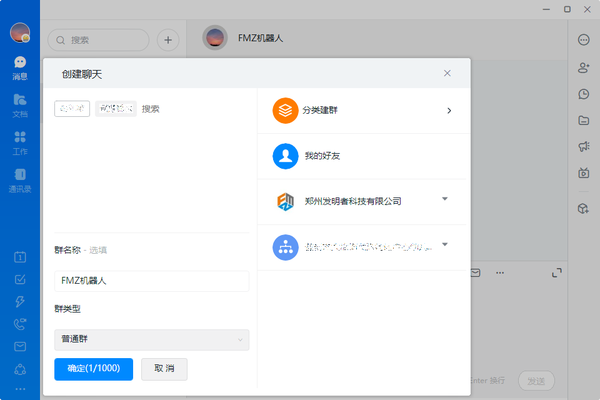Click the add member icon on right panel
This screenshot has width=600, height=400.
point(583,67)
